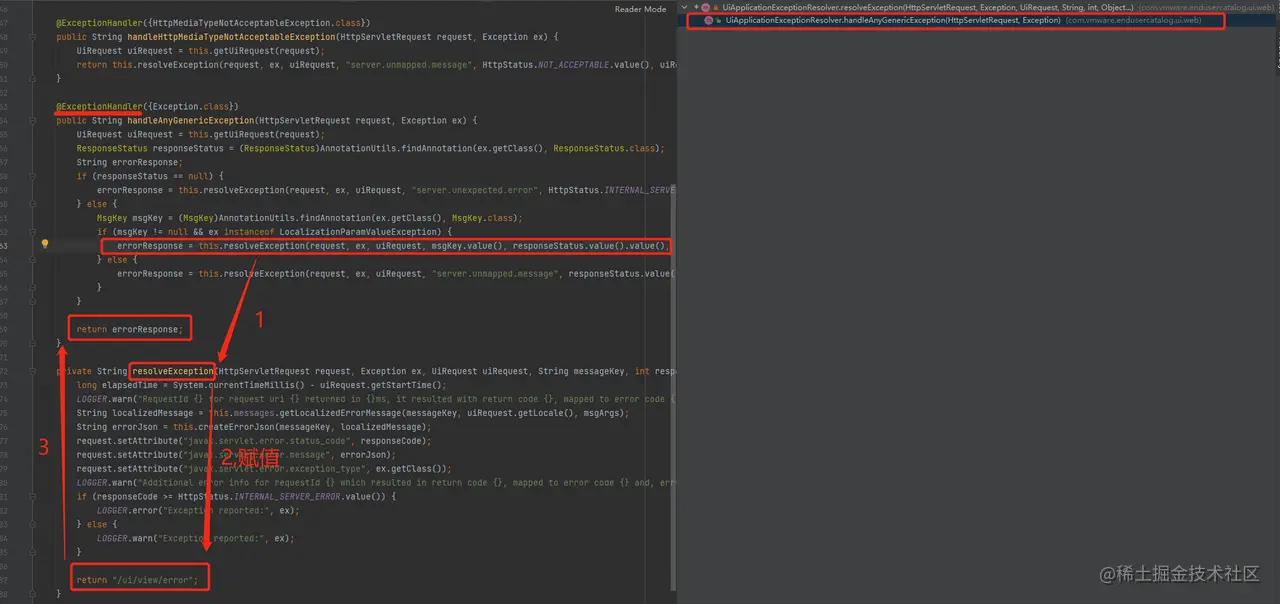
Task: Click the 'String errorResponse;' declaration line
Action: point(129,162)
